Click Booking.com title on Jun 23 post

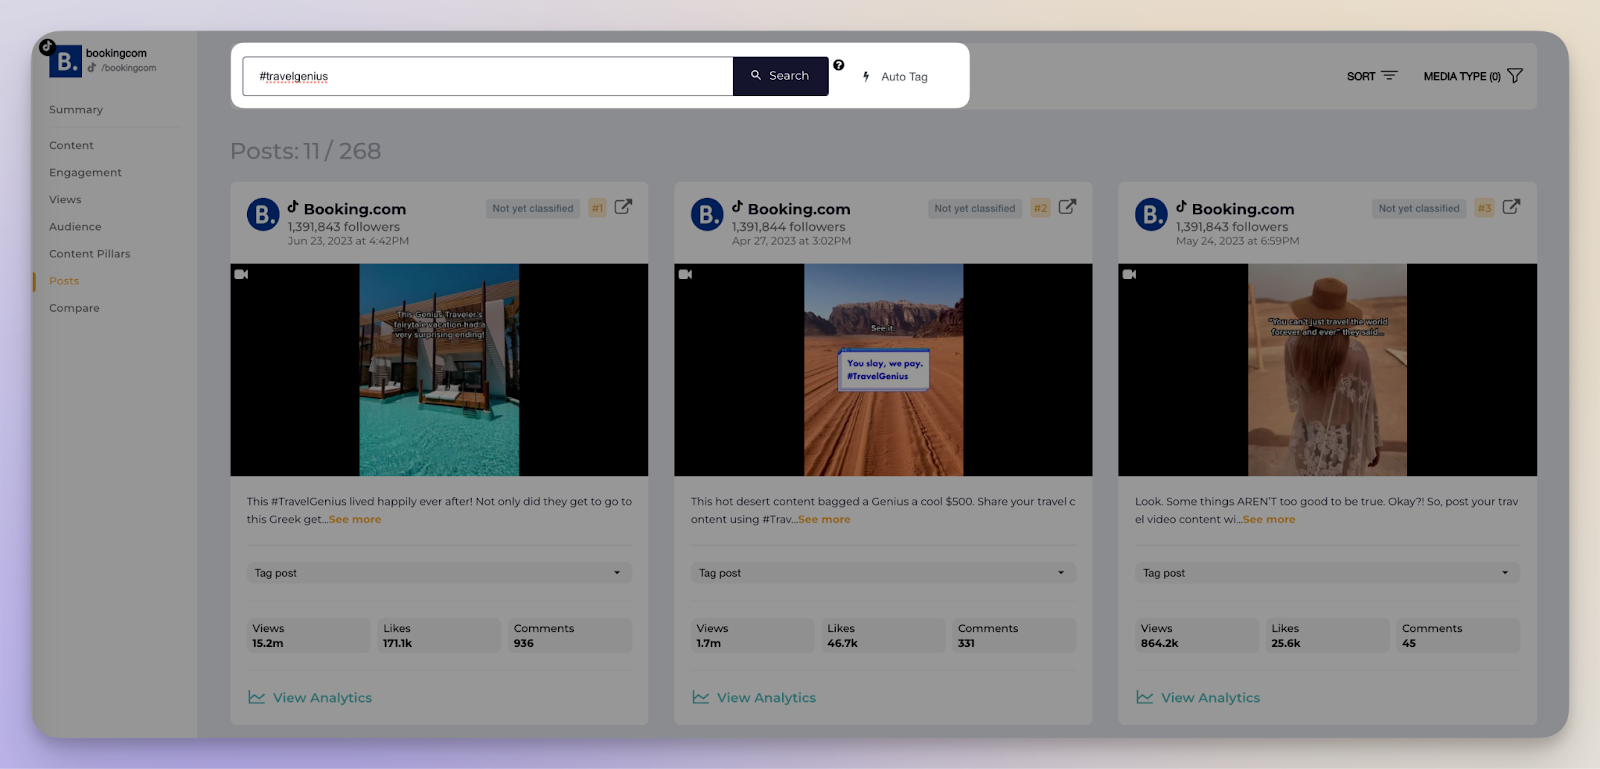pos(355,209)
